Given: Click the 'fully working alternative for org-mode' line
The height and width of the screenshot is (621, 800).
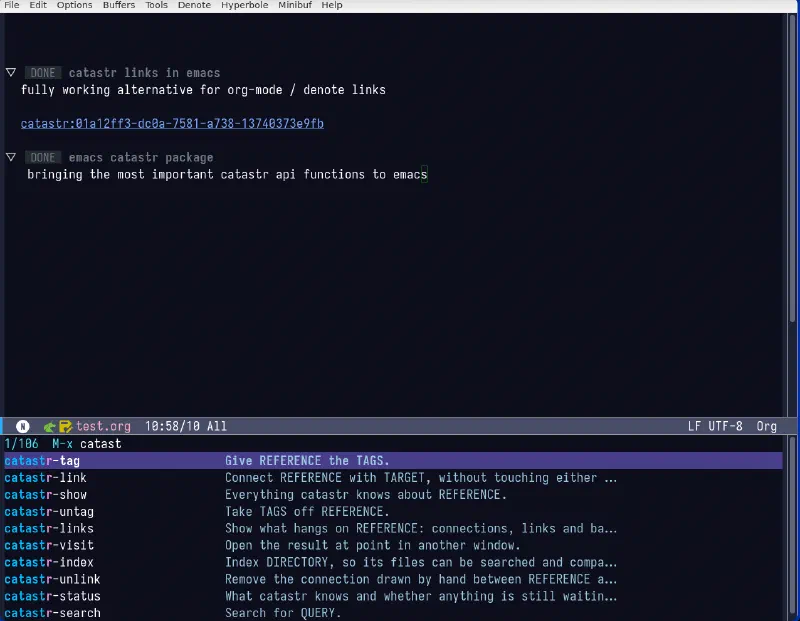Looking at the screenshot, I should pos(203,90).
